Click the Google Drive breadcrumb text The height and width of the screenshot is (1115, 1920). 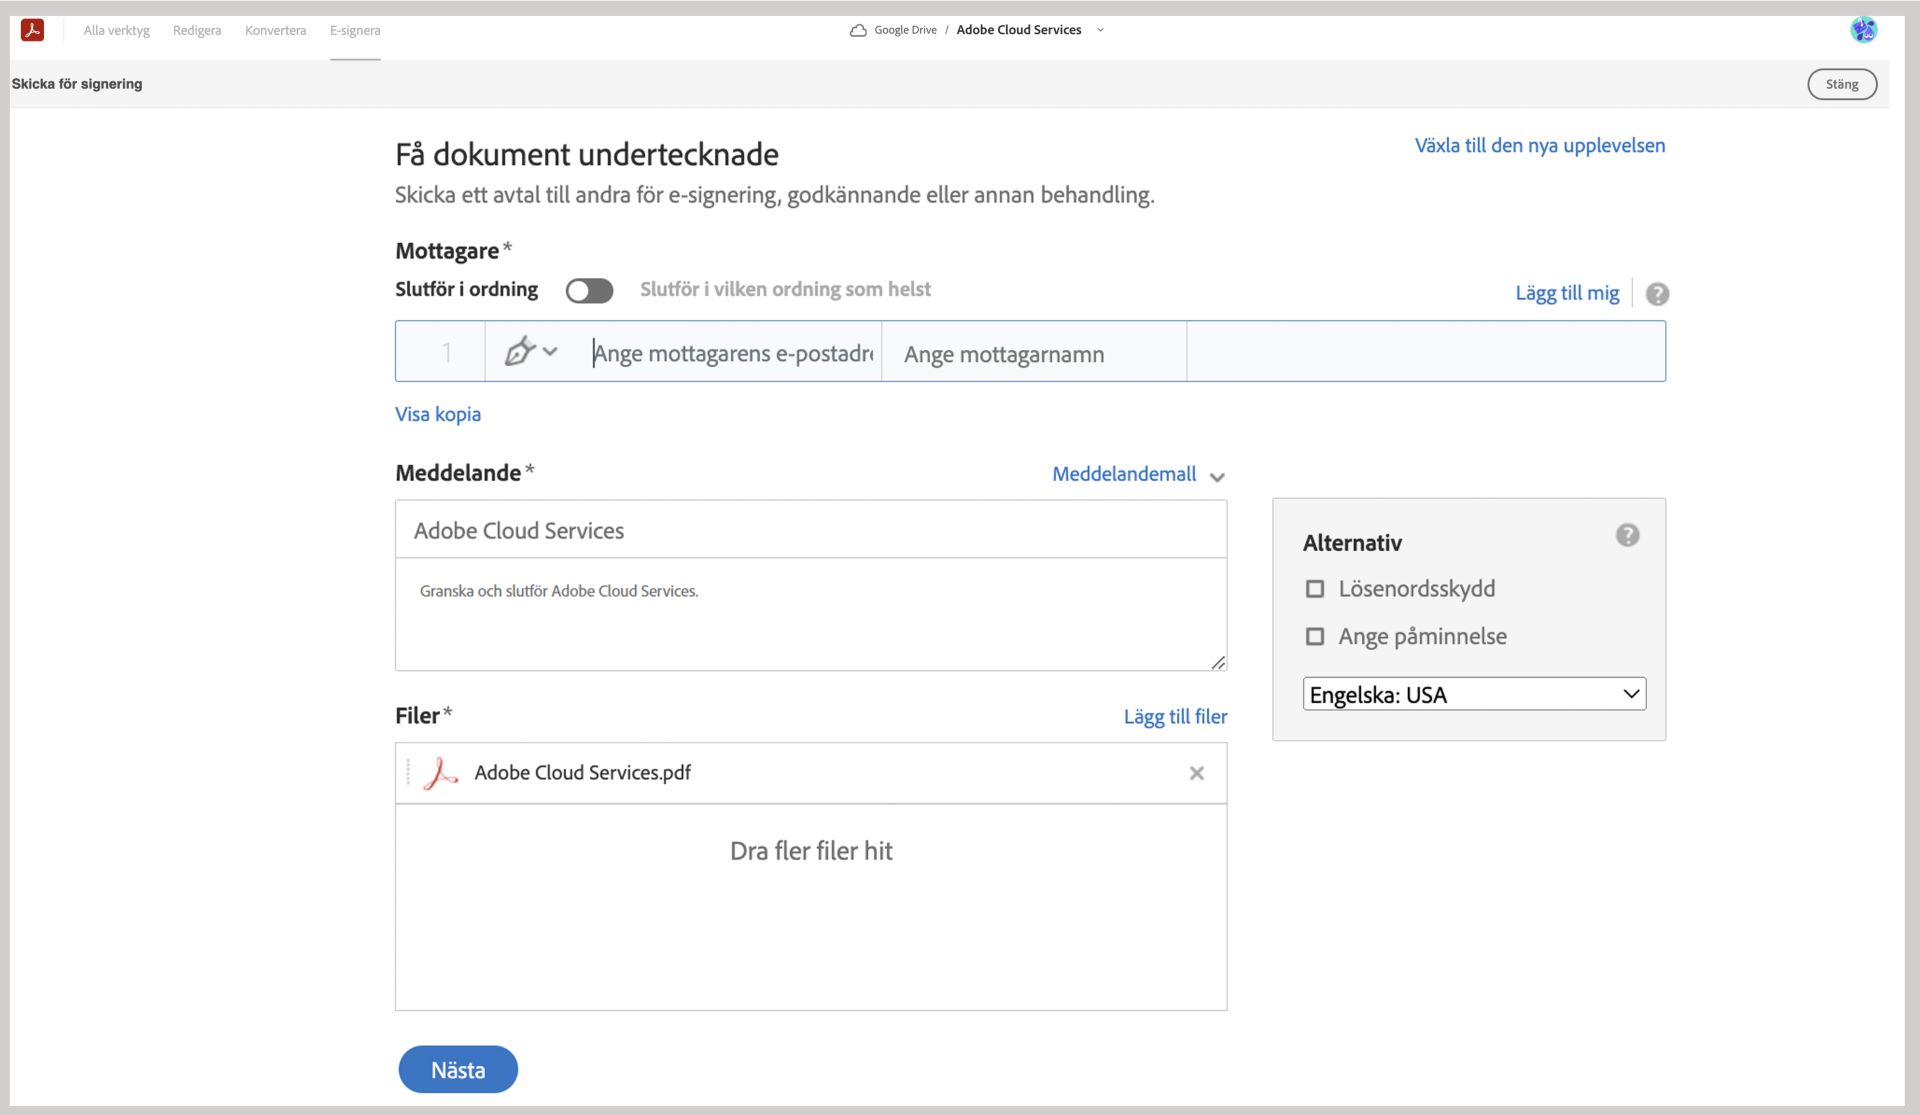[x=905, y=30]
